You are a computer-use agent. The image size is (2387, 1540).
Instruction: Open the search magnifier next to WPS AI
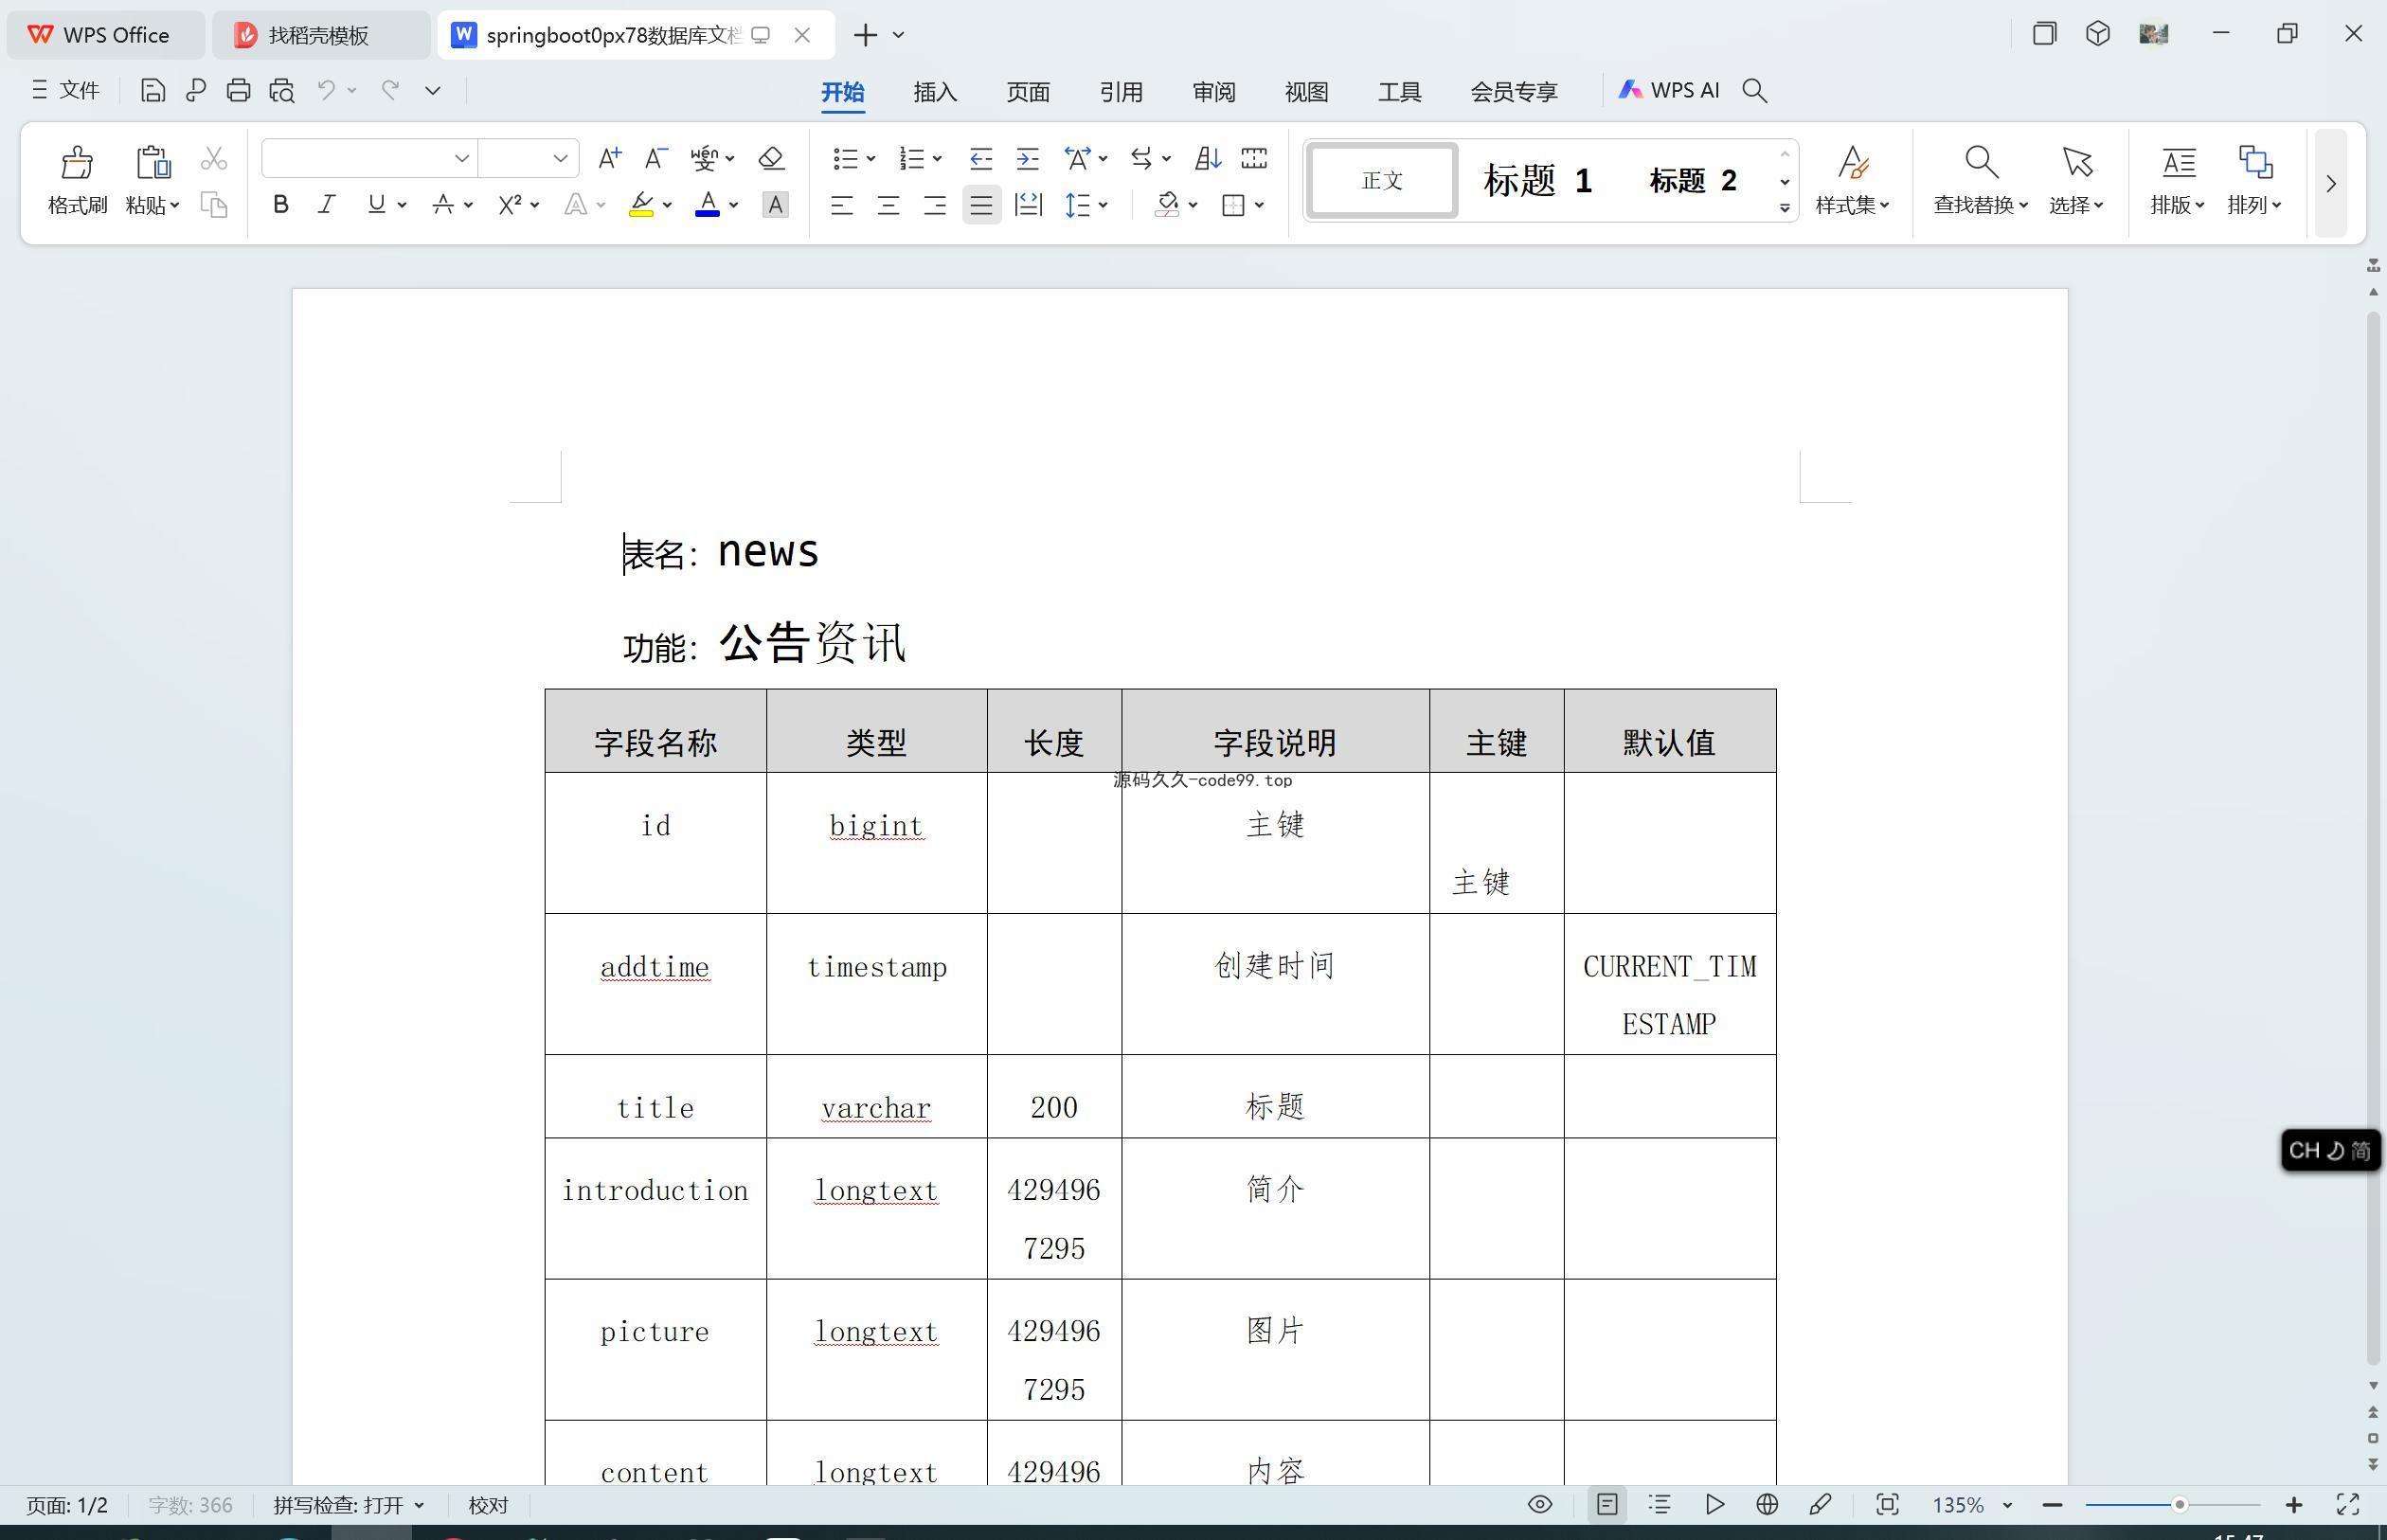click(1754, 91)
